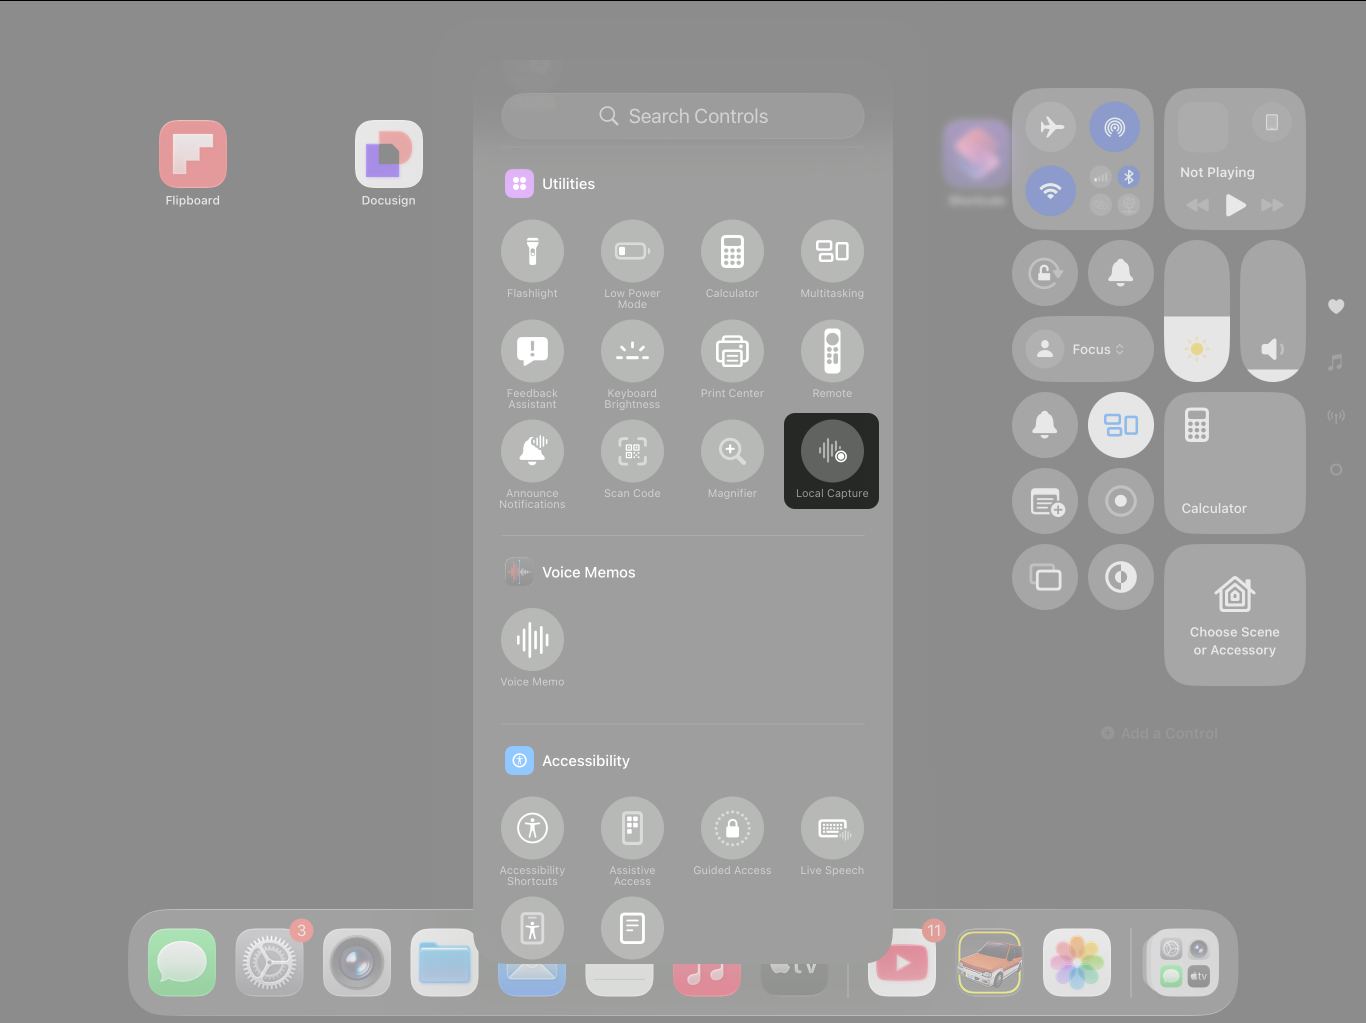Click Choose Scene or Accessory

[x=1234, y=615]
